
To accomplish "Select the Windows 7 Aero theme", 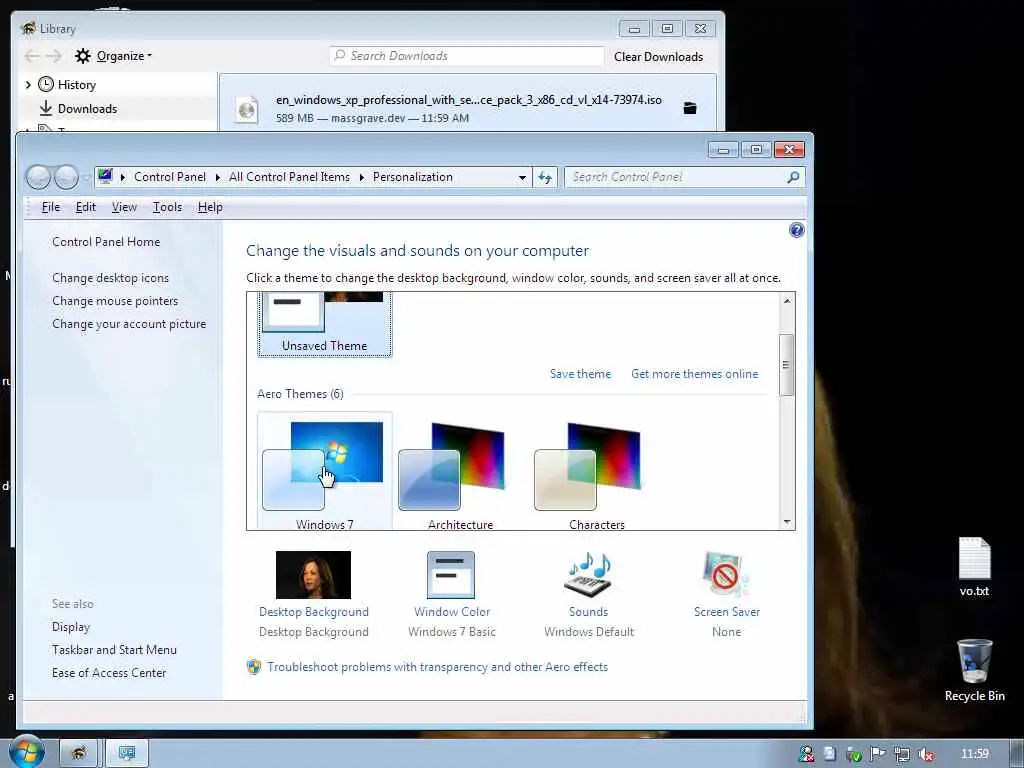I will click(325, 472).
